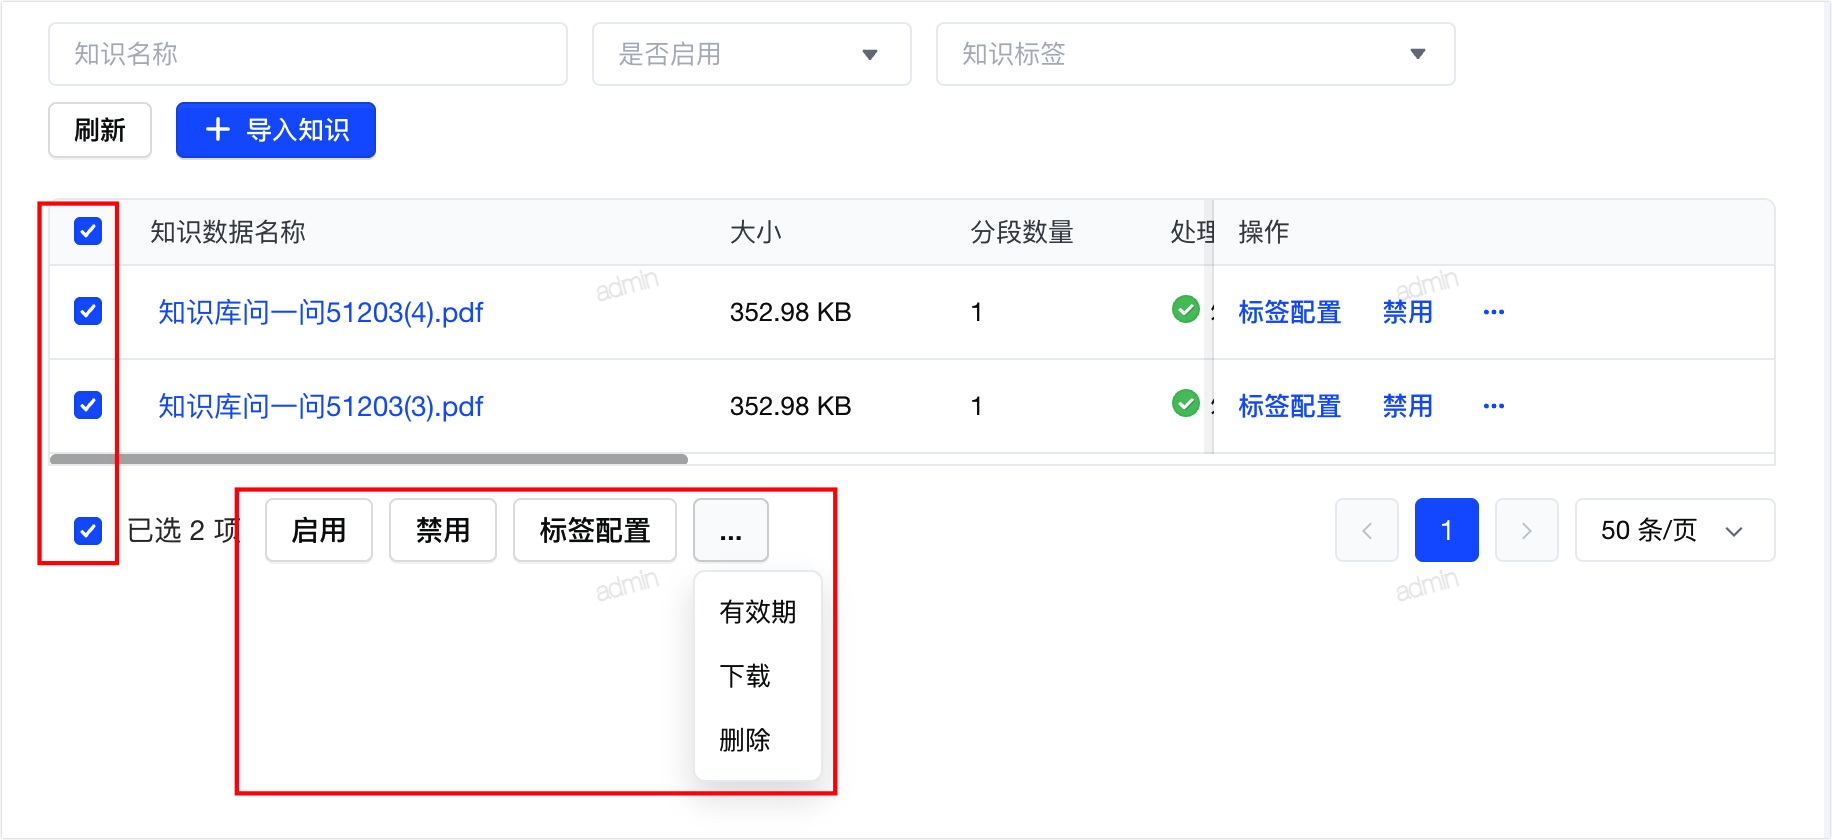Screen dimensions: 1832x840
Task: Open the 是否启用 dropdown
Action: (x=752, y=54)
